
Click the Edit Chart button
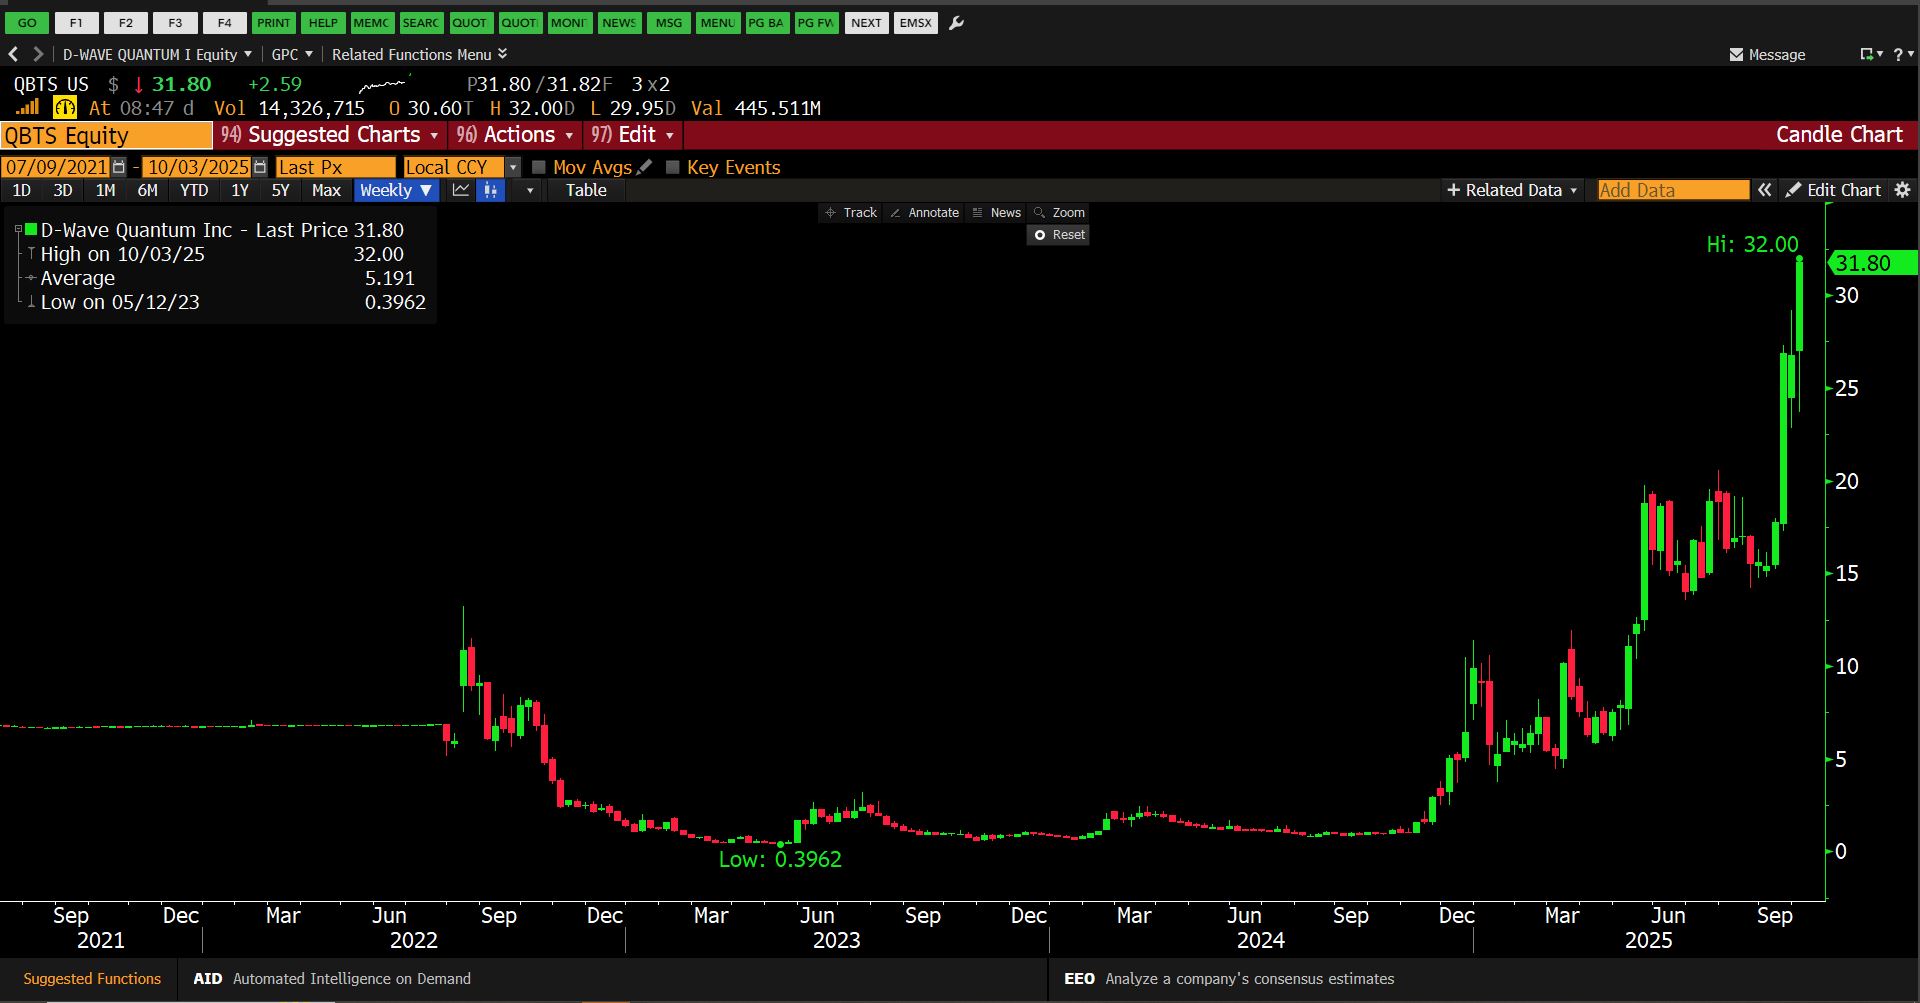[x=1833, y=190]
